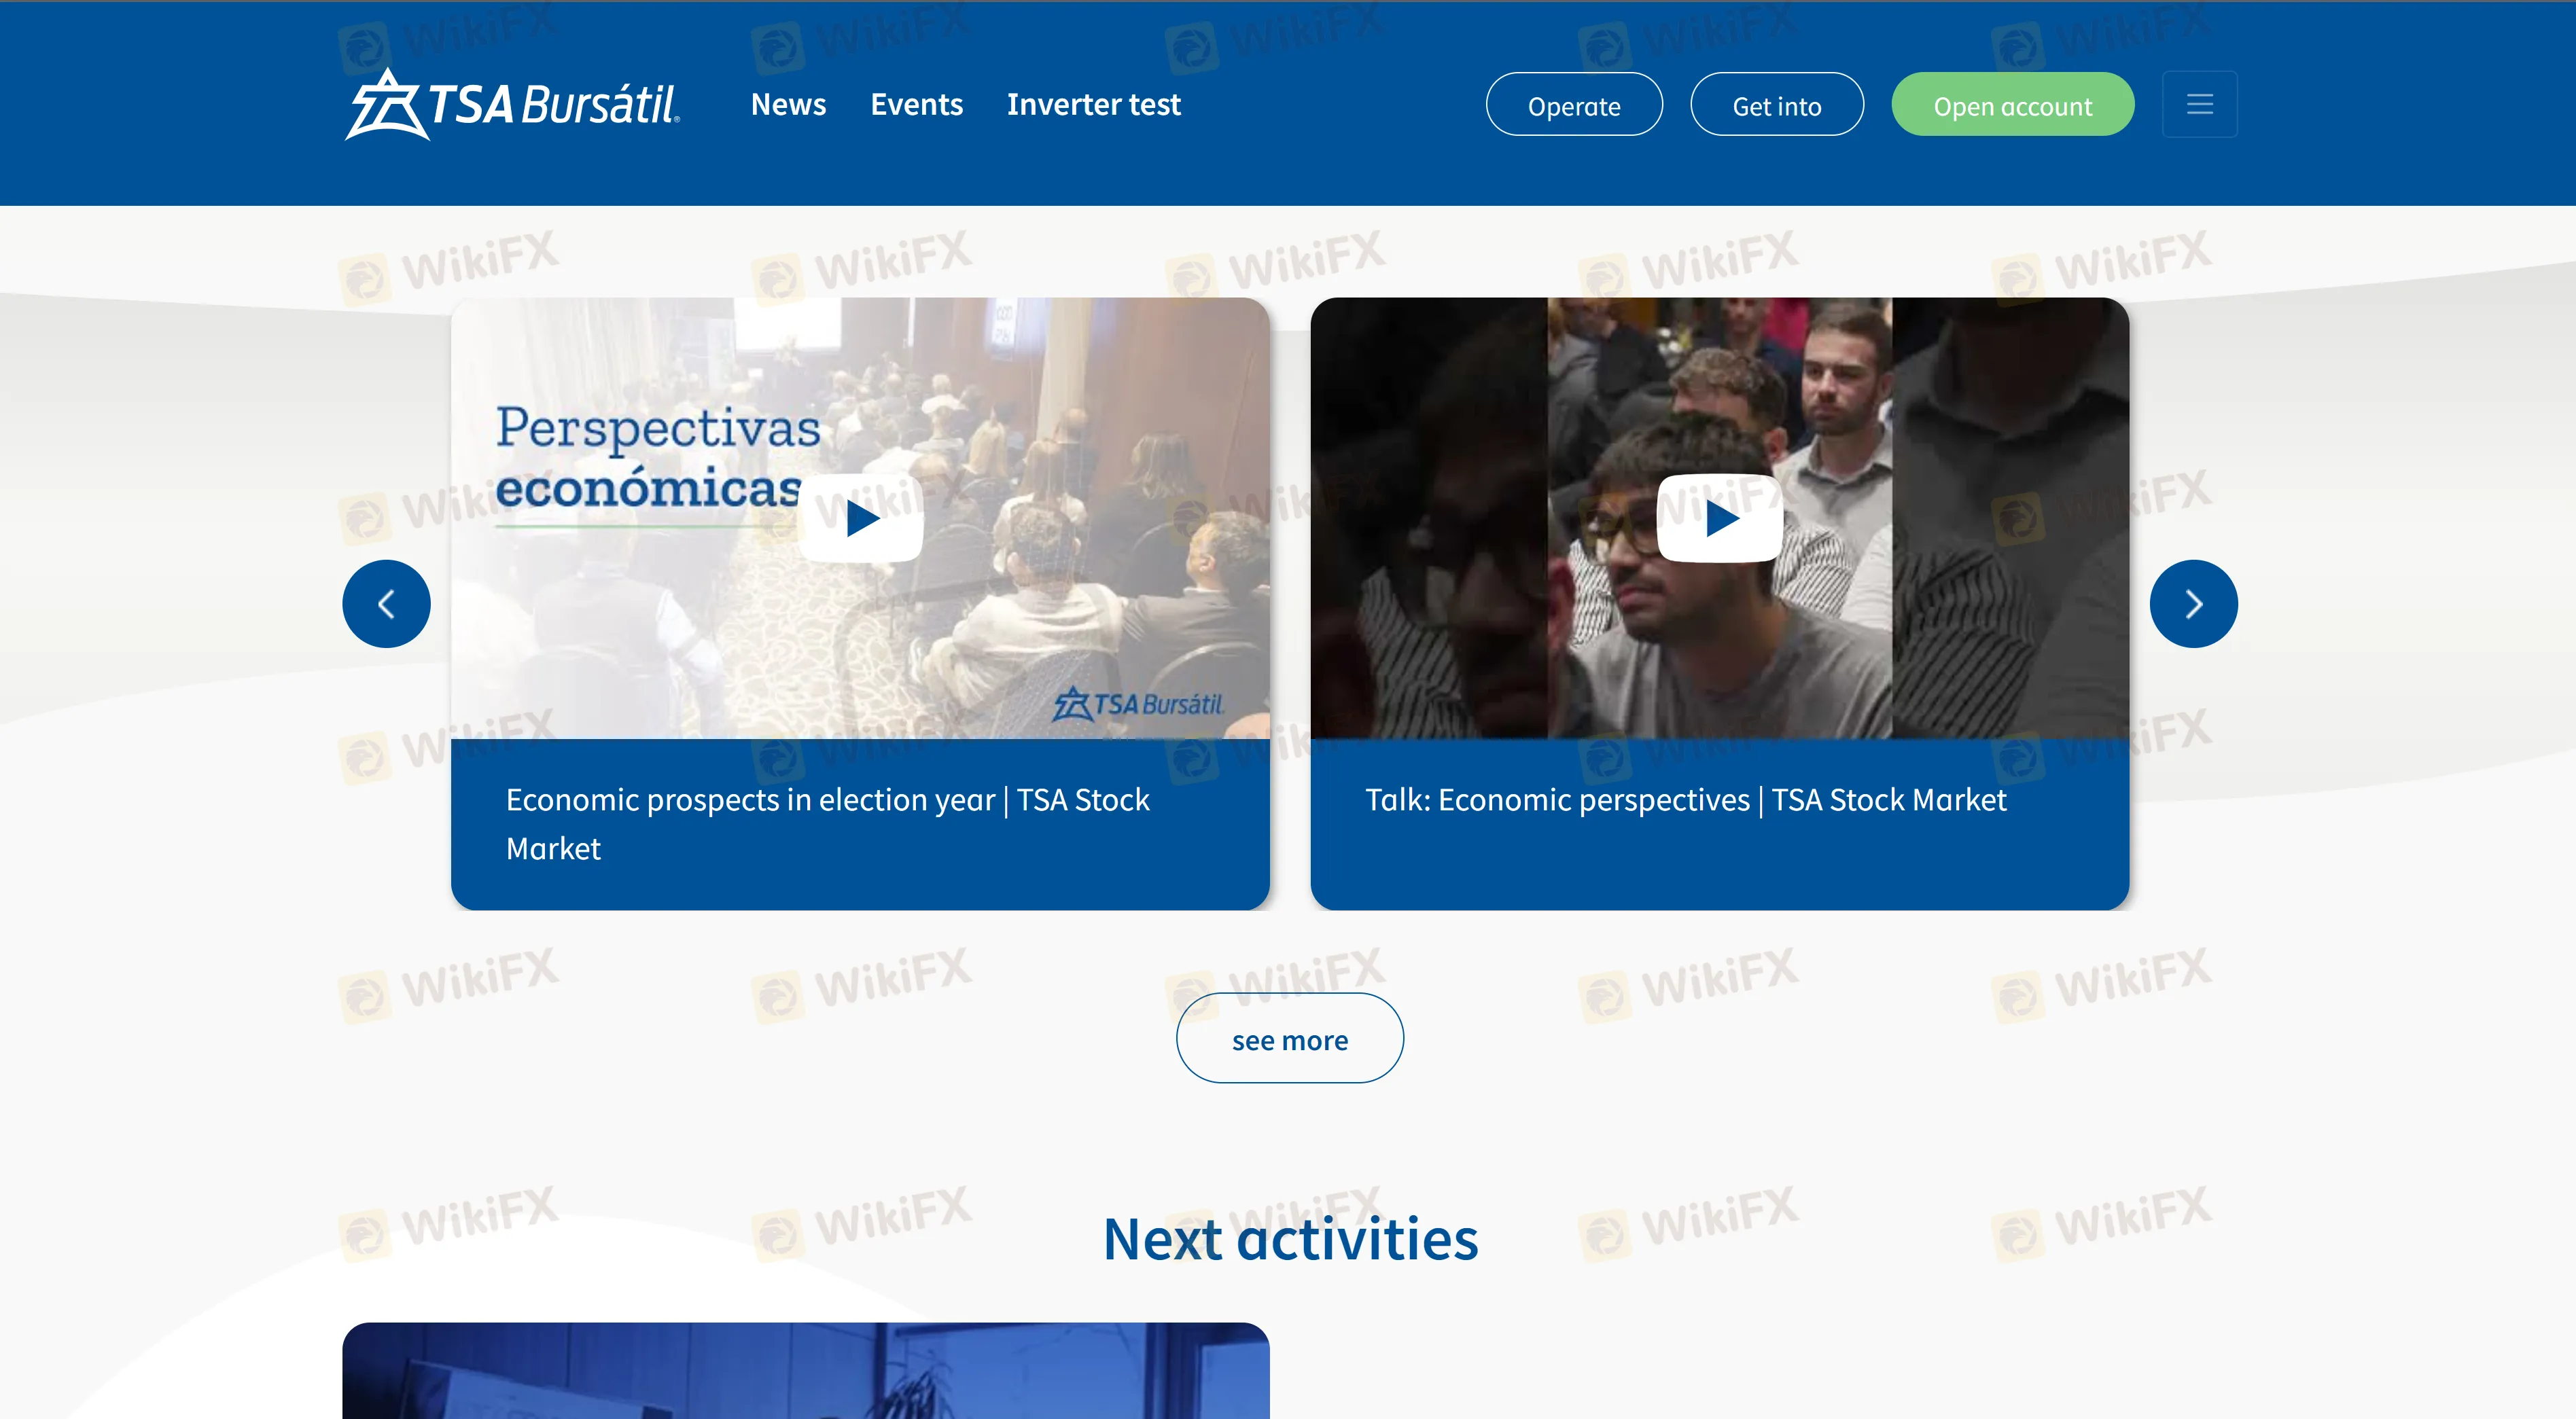
Task: Select the Events menu item
Action: (x=916, y=104)
